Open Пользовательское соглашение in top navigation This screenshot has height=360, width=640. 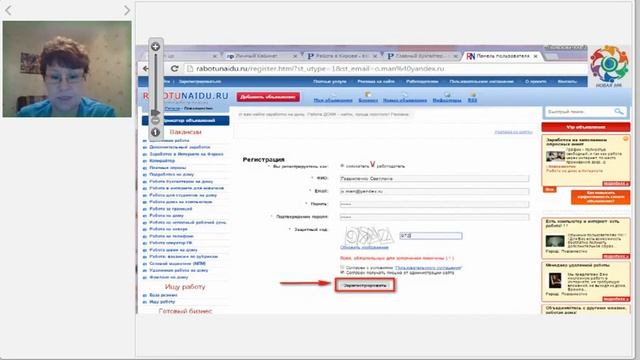click(482, 82)
